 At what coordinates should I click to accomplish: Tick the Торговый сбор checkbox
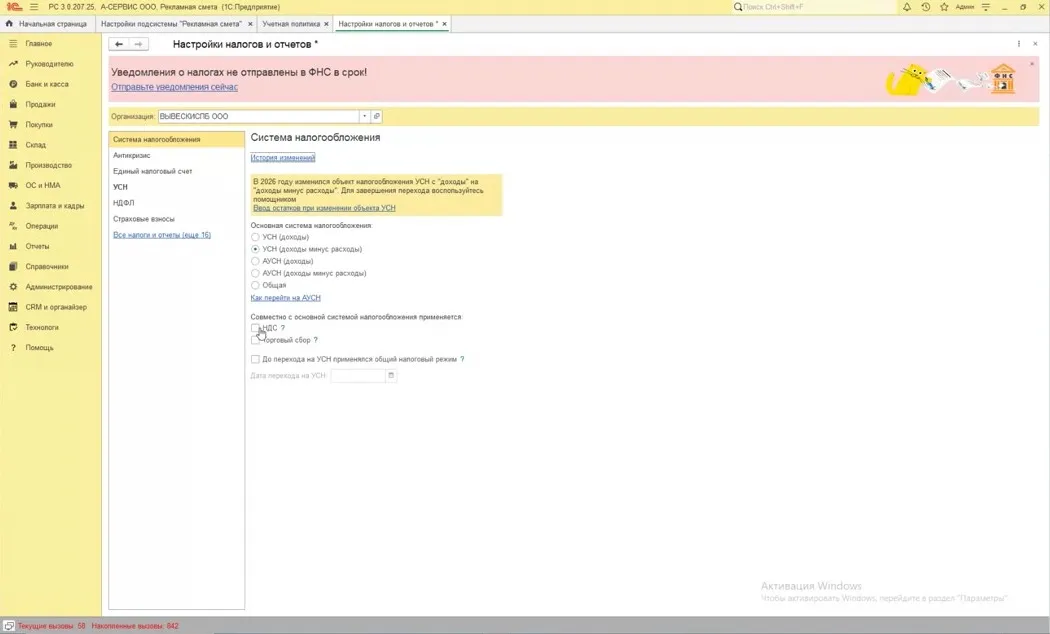[x=255, y=340]
